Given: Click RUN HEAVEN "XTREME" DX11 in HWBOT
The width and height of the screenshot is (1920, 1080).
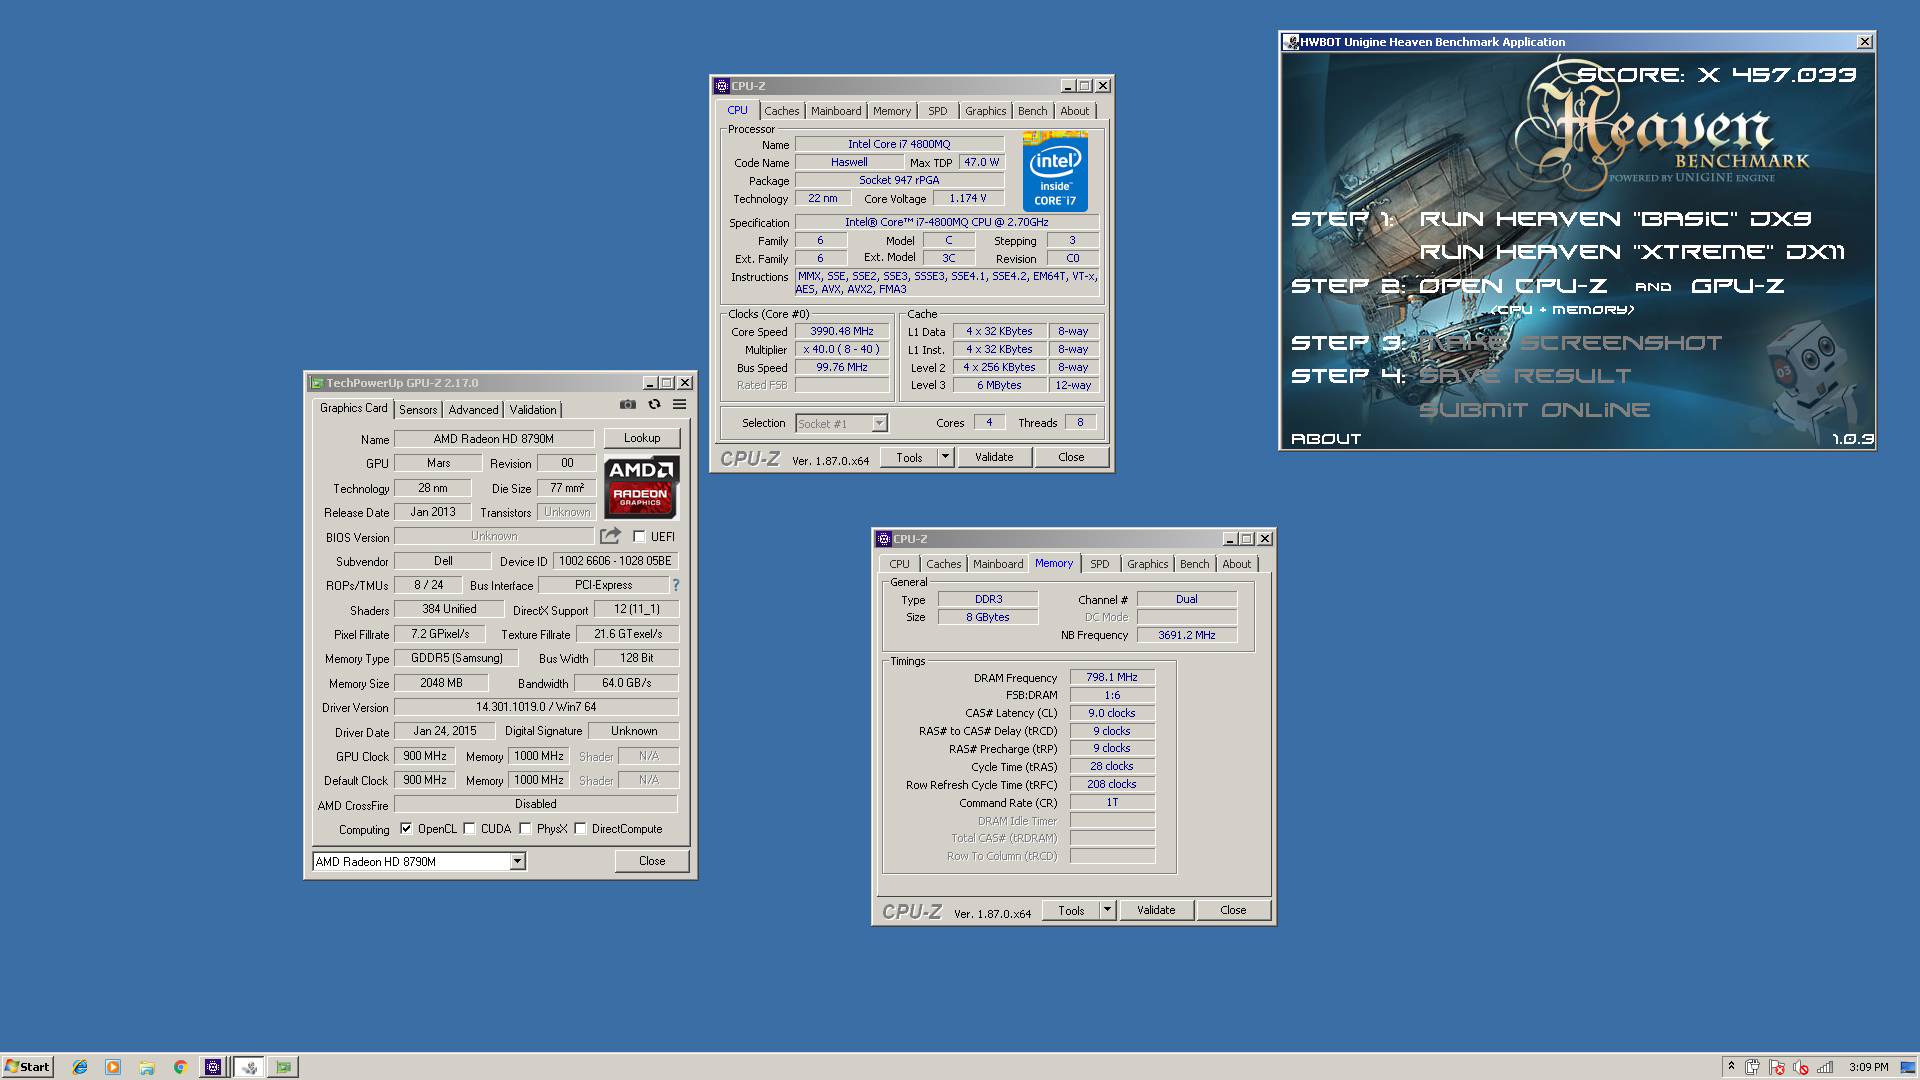Looking at the screenshot, I should (x=1632, y=252).
